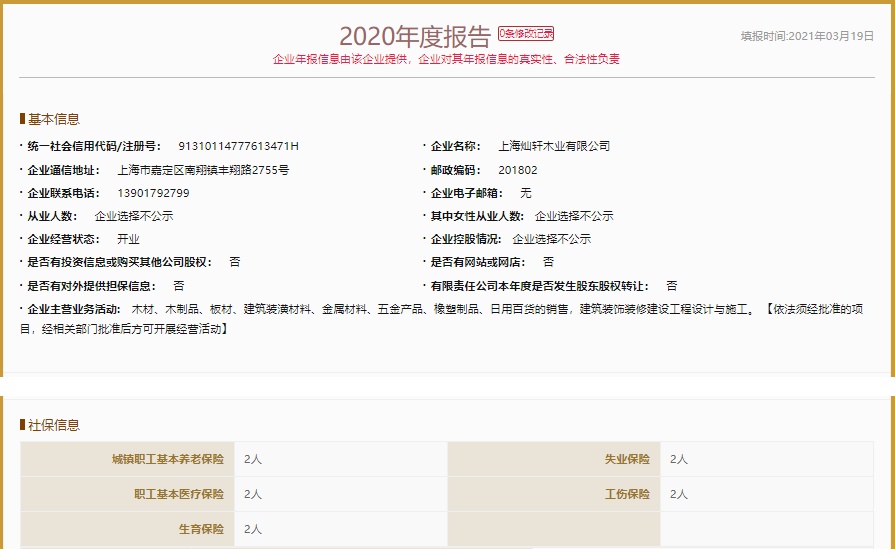Click the 0条修改记录 badge
The height and width of the screenshot is (549, 895).
tap(526, 34)
